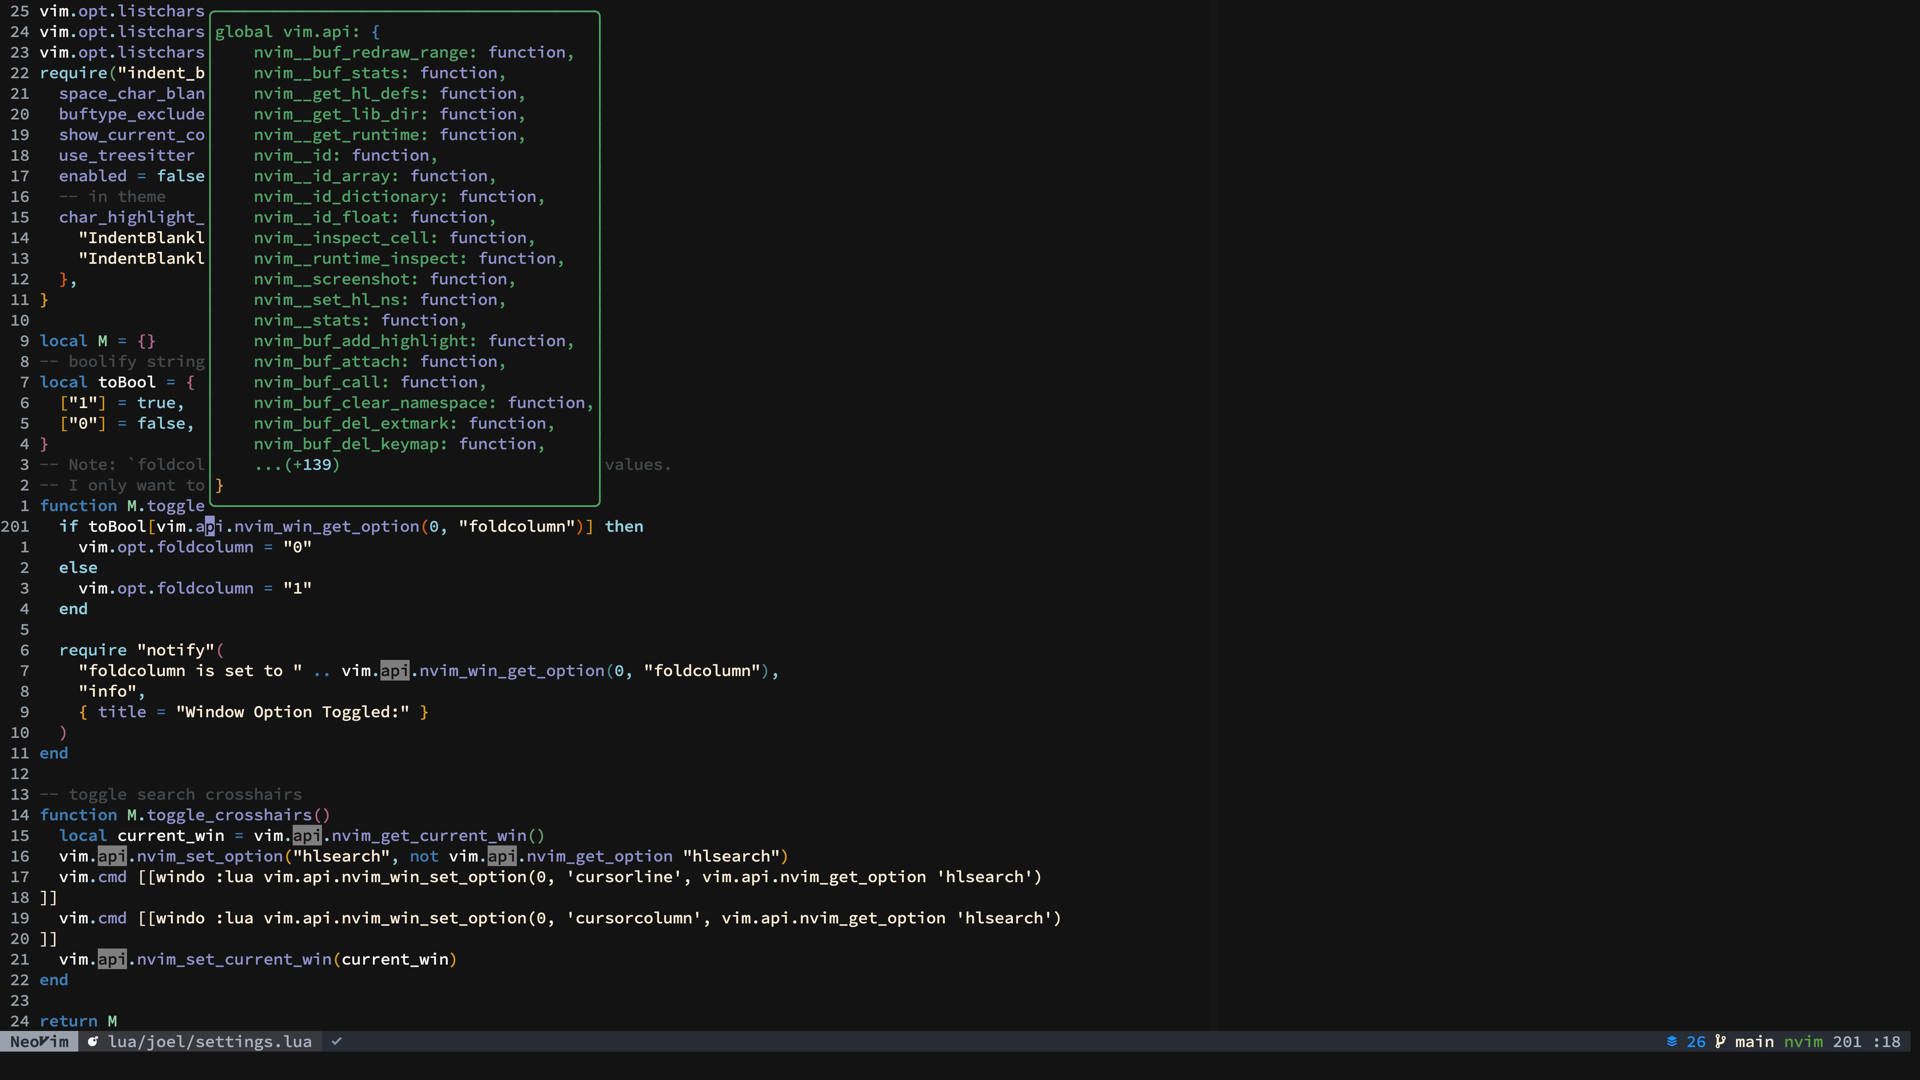Click 'local toBool = {' line
The height and width of the screenshot is (1080, 1920).
(117, 382)
